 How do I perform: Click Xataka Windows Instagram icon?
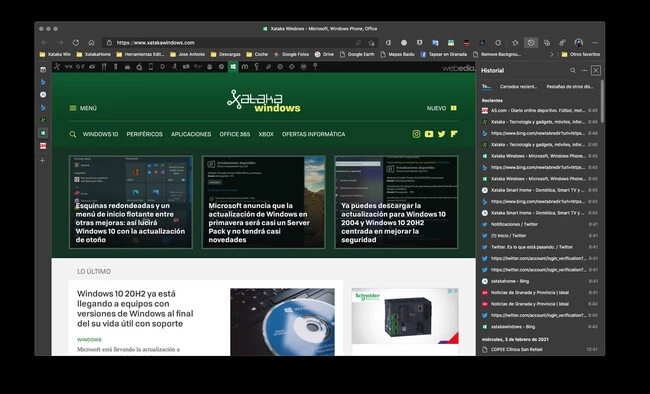pos(416,134)
